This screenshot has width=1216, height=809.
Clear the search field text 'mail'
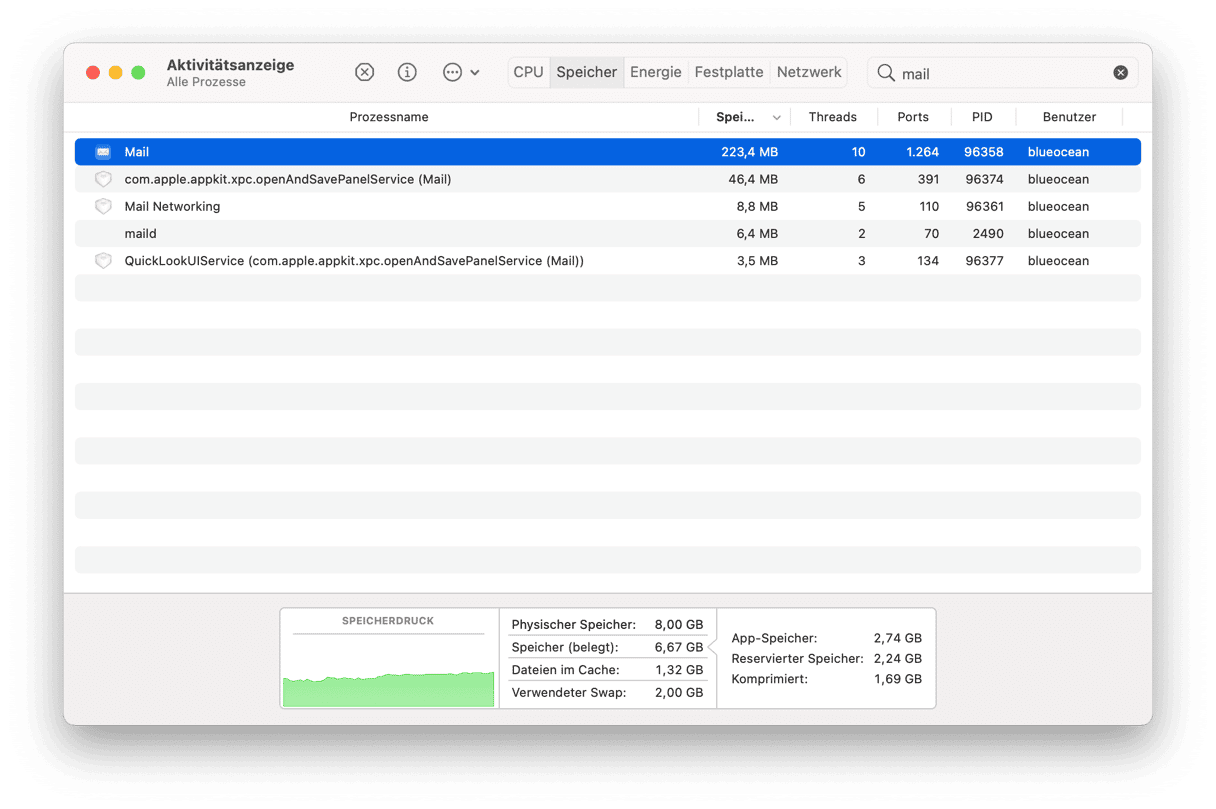point(1121,73)
